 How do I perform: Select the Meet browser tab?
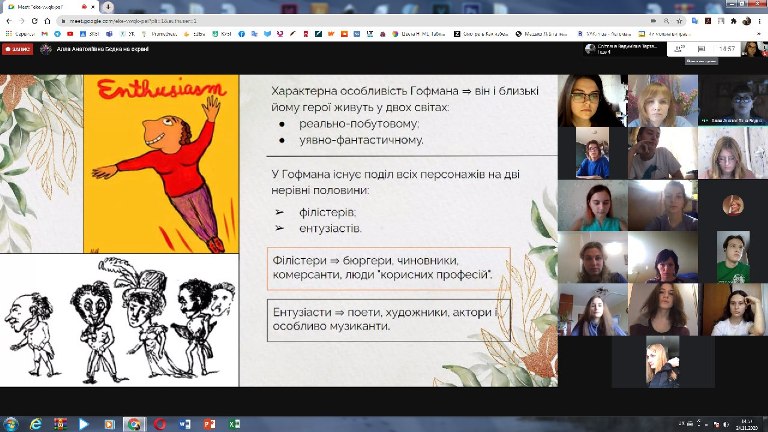coord(51,7)
